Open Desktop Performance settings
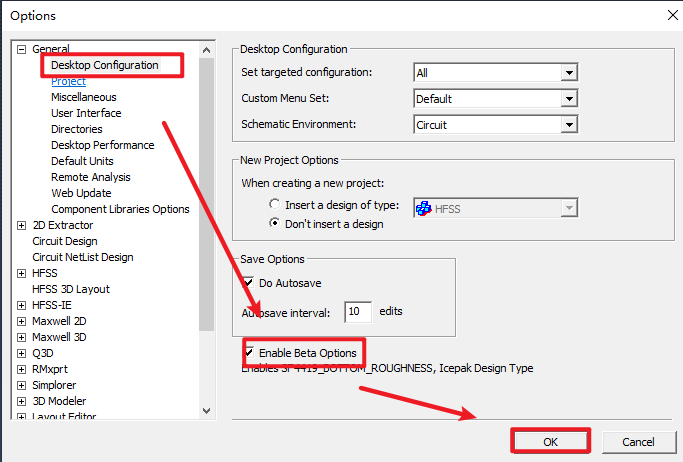 103,145
